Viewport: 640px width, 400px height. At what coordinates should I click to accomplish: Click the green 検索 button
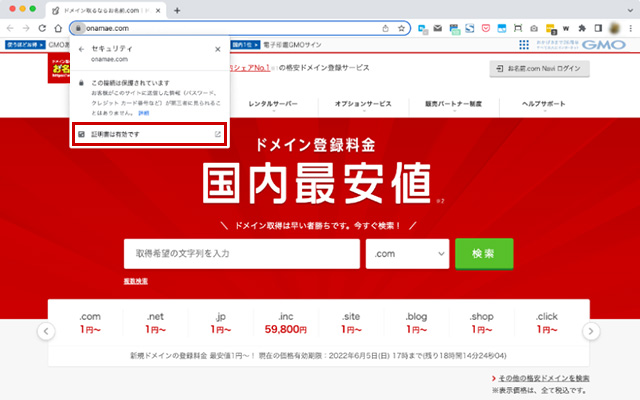pos(484,253)
